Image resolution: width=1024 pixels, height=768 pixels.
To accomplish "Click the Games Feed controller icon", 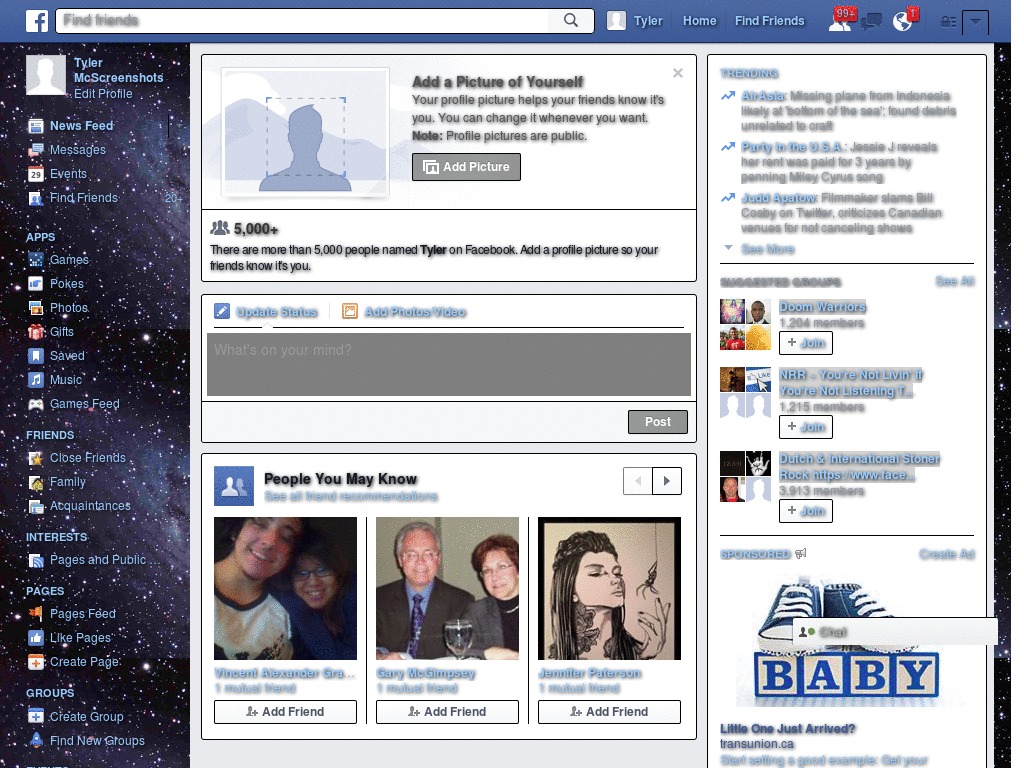I will pyautogui.click(x=36, y=404).
